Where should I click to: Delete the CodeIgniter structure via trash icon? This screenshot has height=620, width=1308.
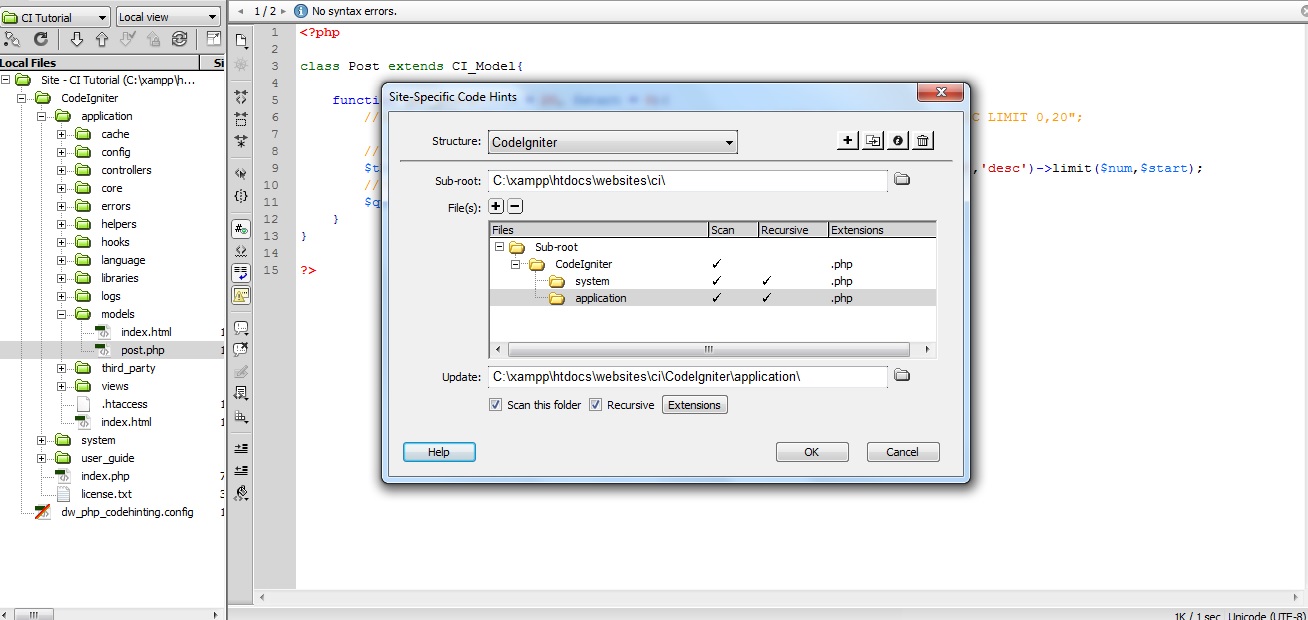(921, 141)
